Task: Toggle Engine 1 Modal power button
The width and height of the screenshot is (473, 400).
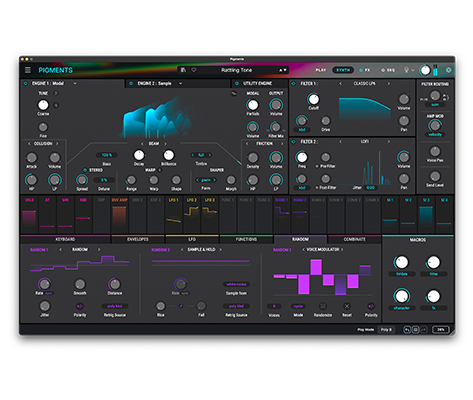Action: (x=26, y=83)
